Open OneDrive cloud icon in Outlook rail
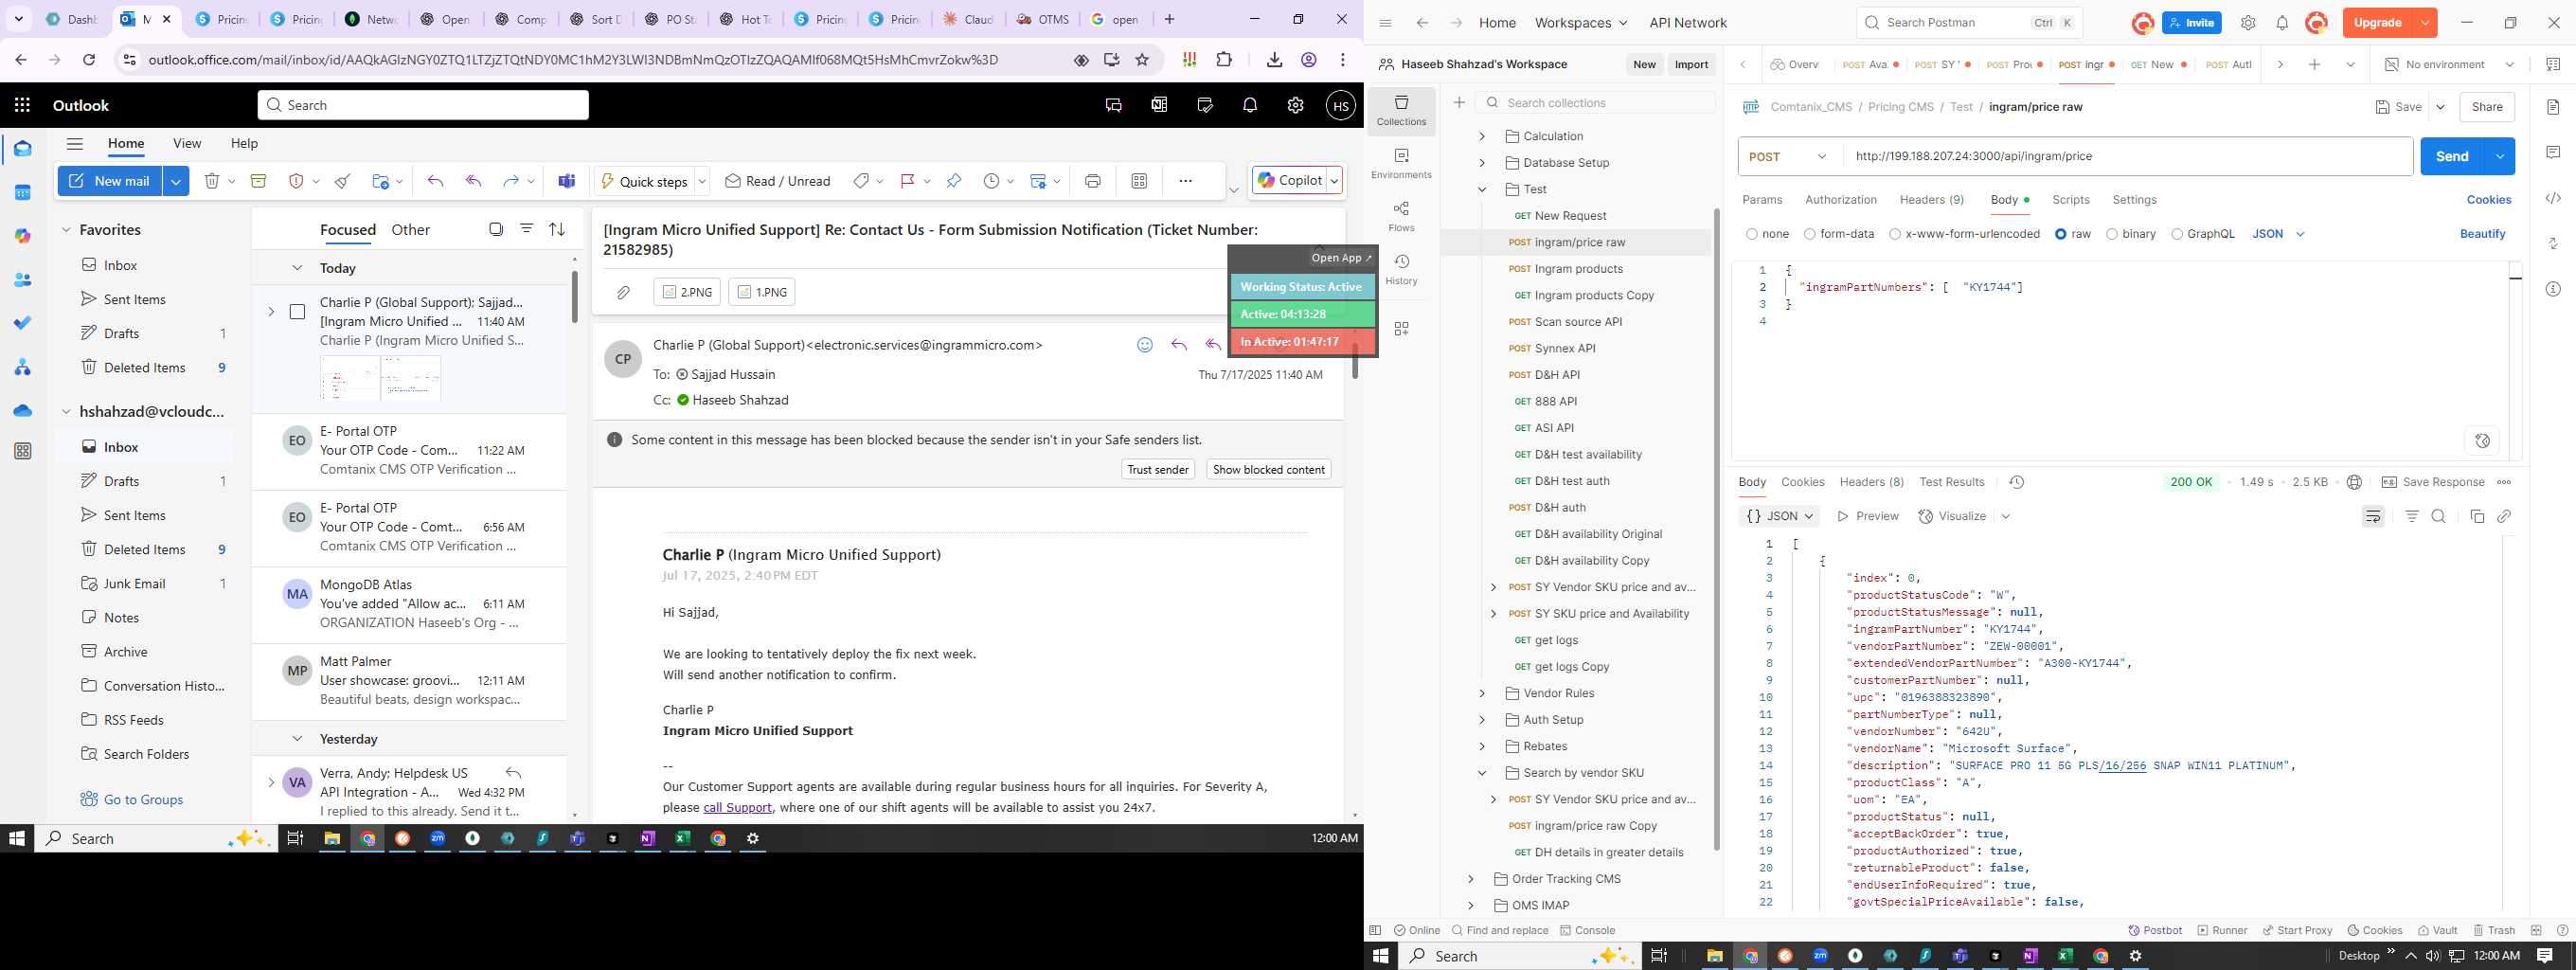 22,410
